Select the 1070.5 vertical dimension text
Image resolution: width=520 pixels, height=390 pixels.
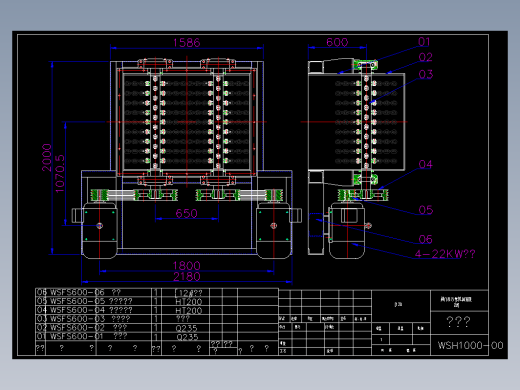pos(59,173)
